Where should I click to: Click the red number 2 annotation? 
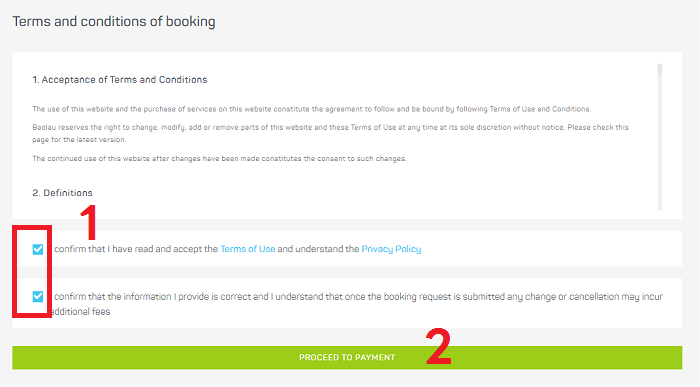click(x=438, y=347)
